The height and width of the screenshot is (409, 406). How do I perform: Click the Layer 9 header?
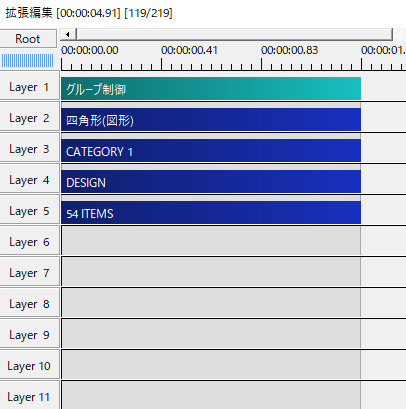(x=29, y=335)
